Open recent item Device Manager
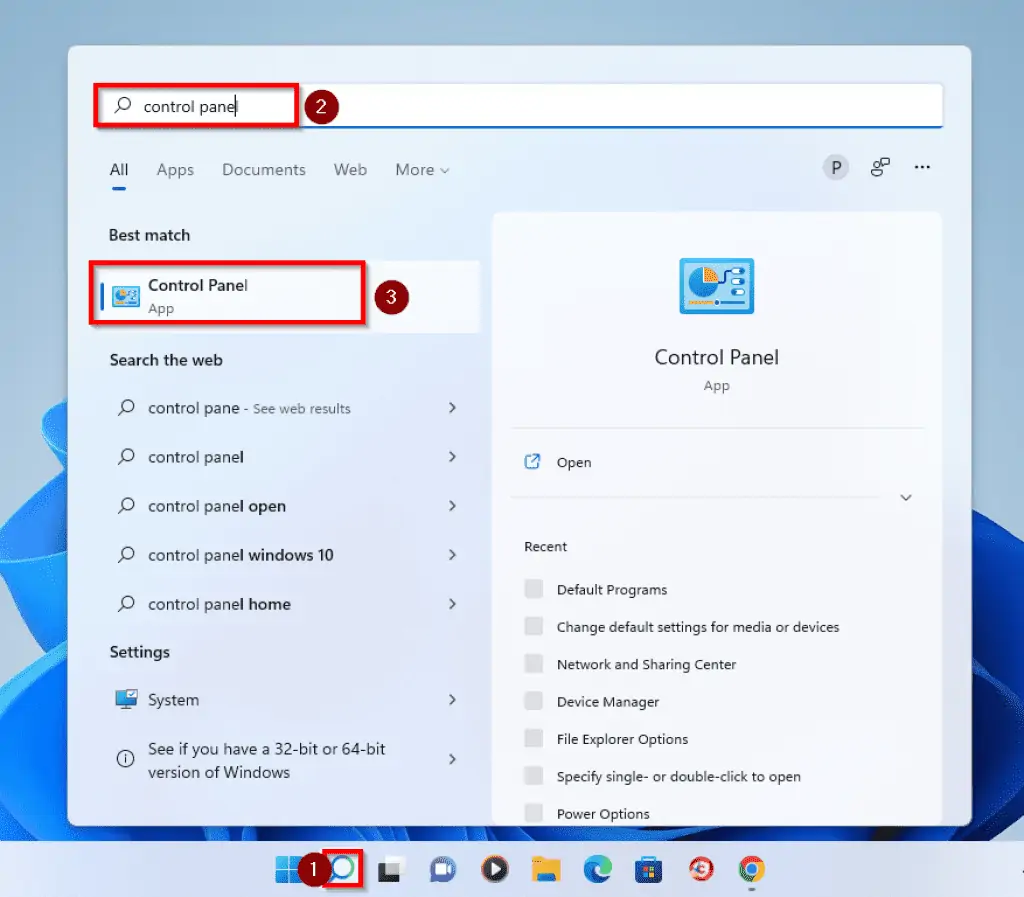Viewport: 1024px width, 897px height. (607, 702)
